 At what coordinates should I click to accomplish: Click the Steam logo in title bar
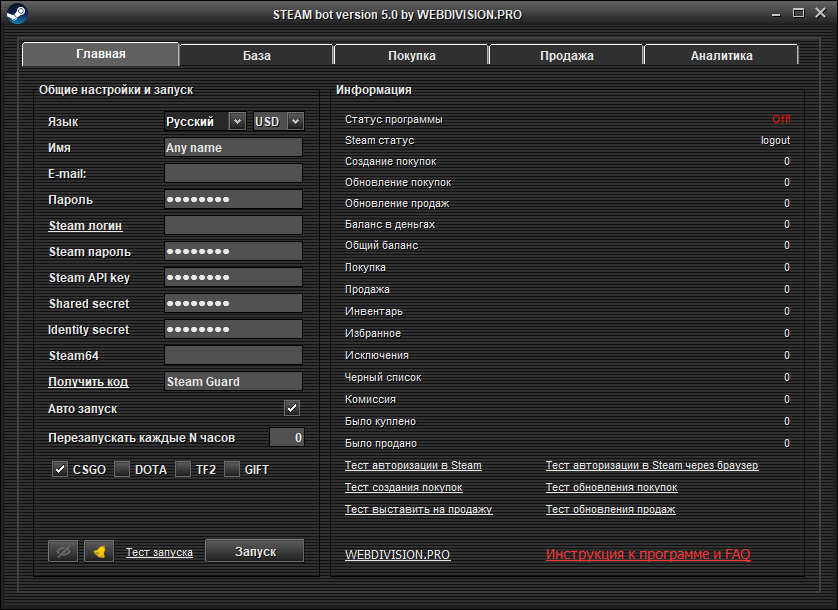tap(16, 14)
